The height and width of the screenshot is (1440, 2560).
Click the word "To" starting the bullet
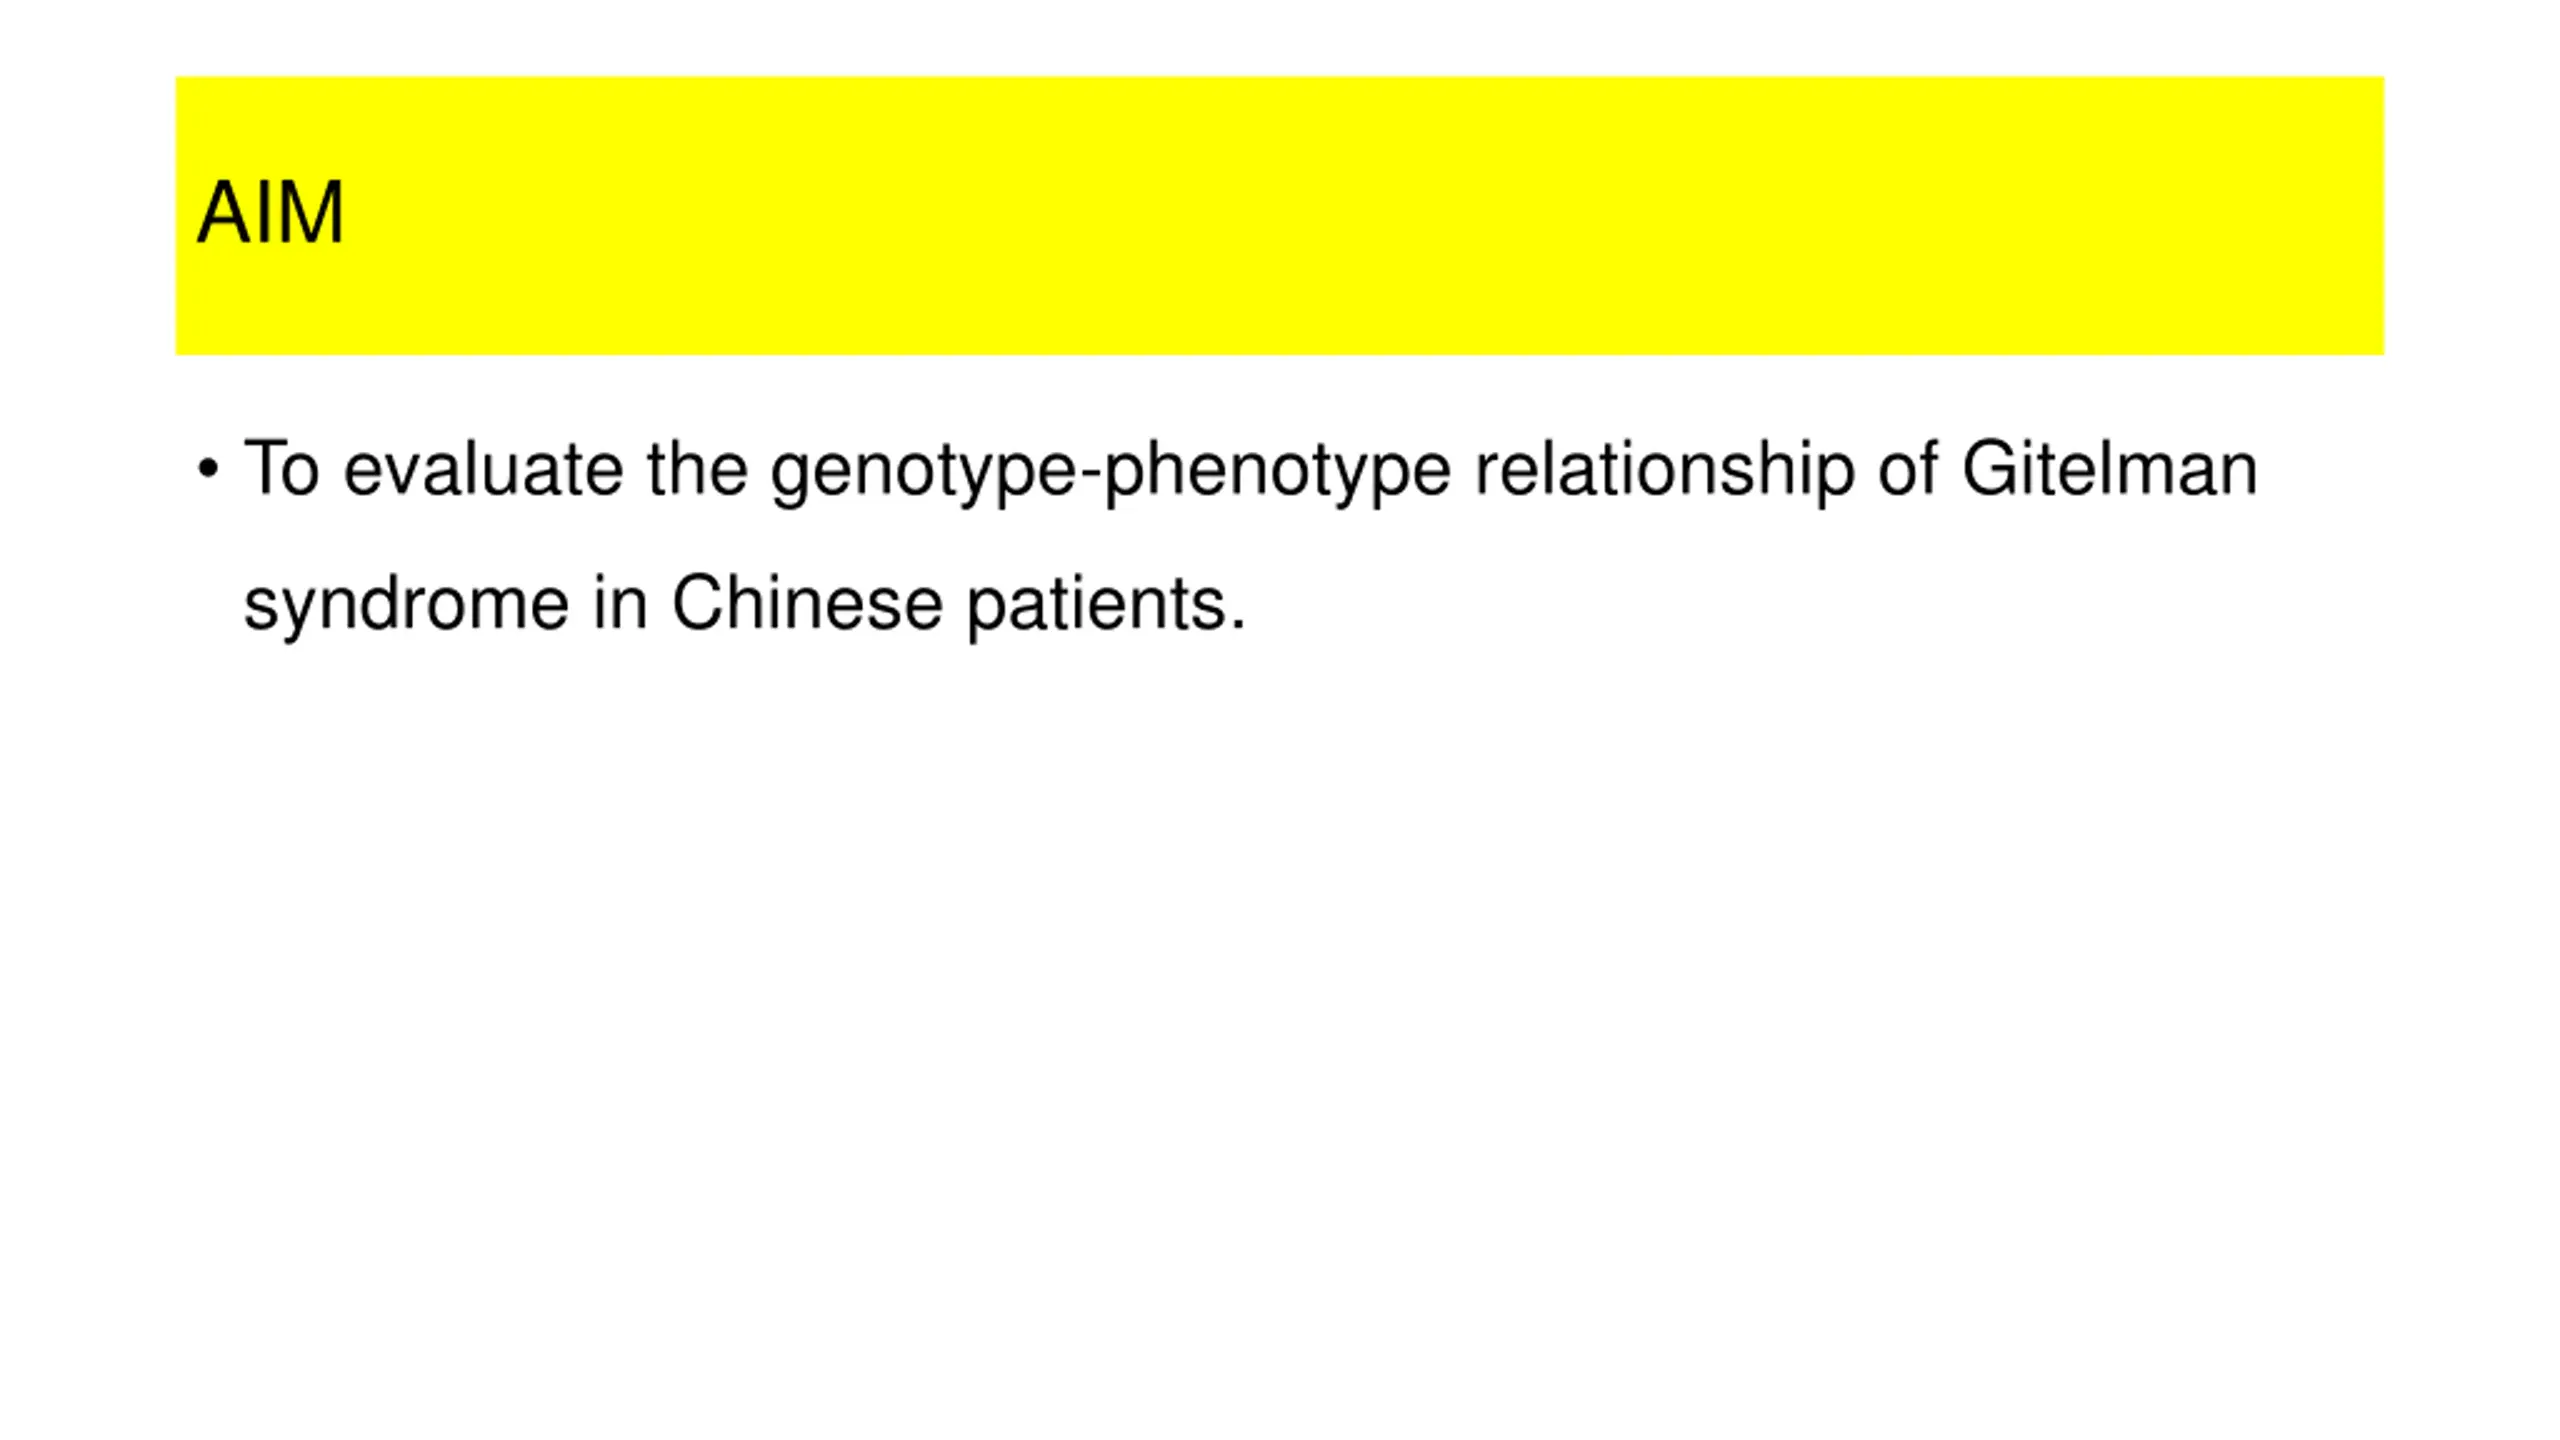281,468
